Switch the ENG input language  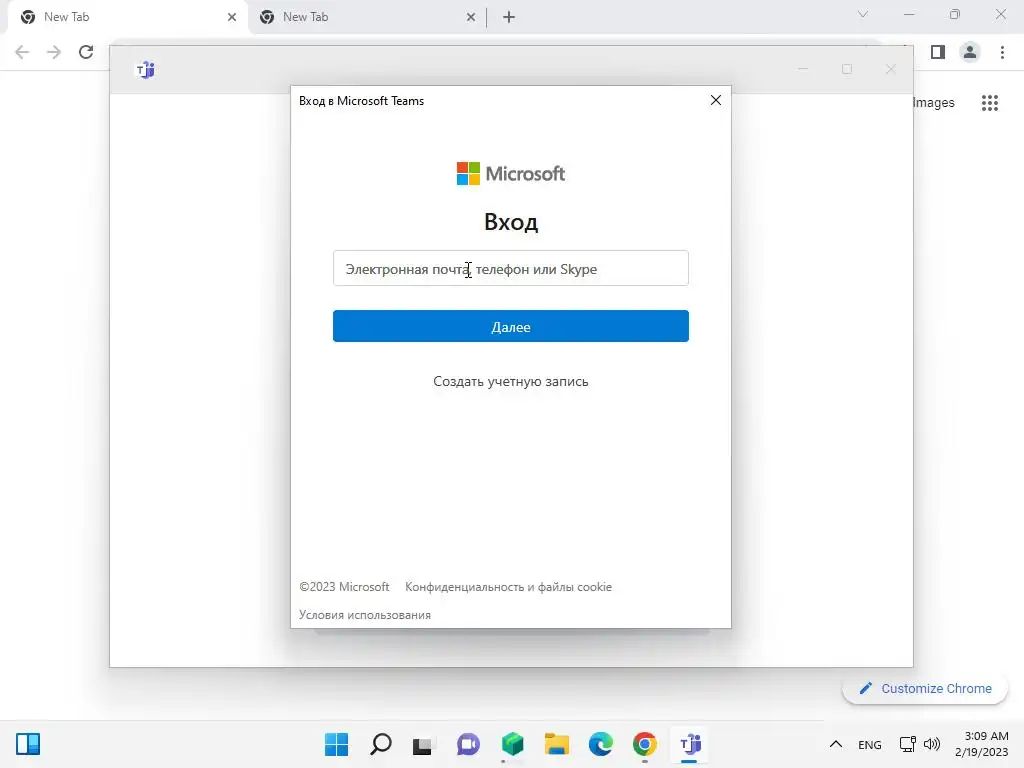(869, 744)
